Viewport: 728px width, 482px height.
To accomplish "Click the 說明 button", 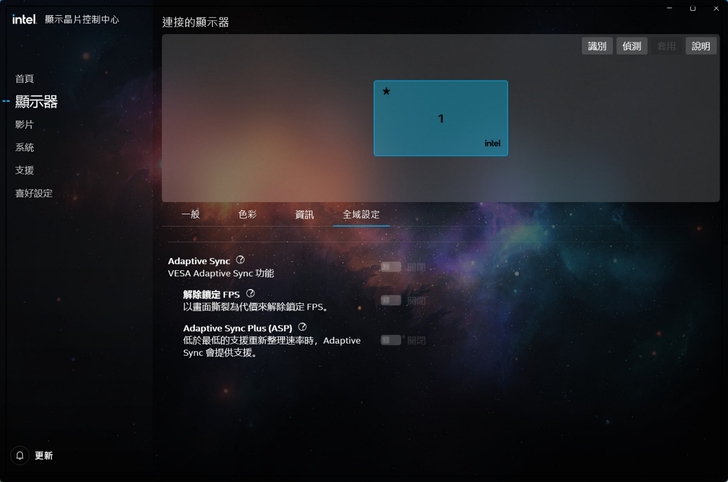I will coord(701,46).
